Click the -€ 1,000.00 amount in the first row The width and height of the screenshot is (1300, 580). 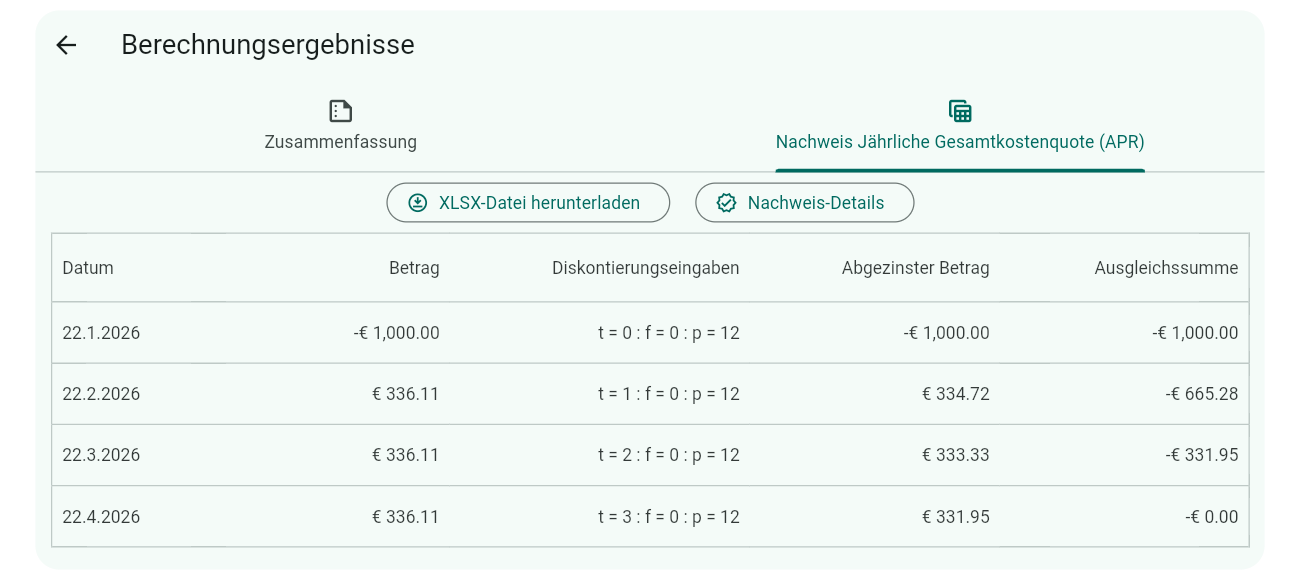coord(399,332)
